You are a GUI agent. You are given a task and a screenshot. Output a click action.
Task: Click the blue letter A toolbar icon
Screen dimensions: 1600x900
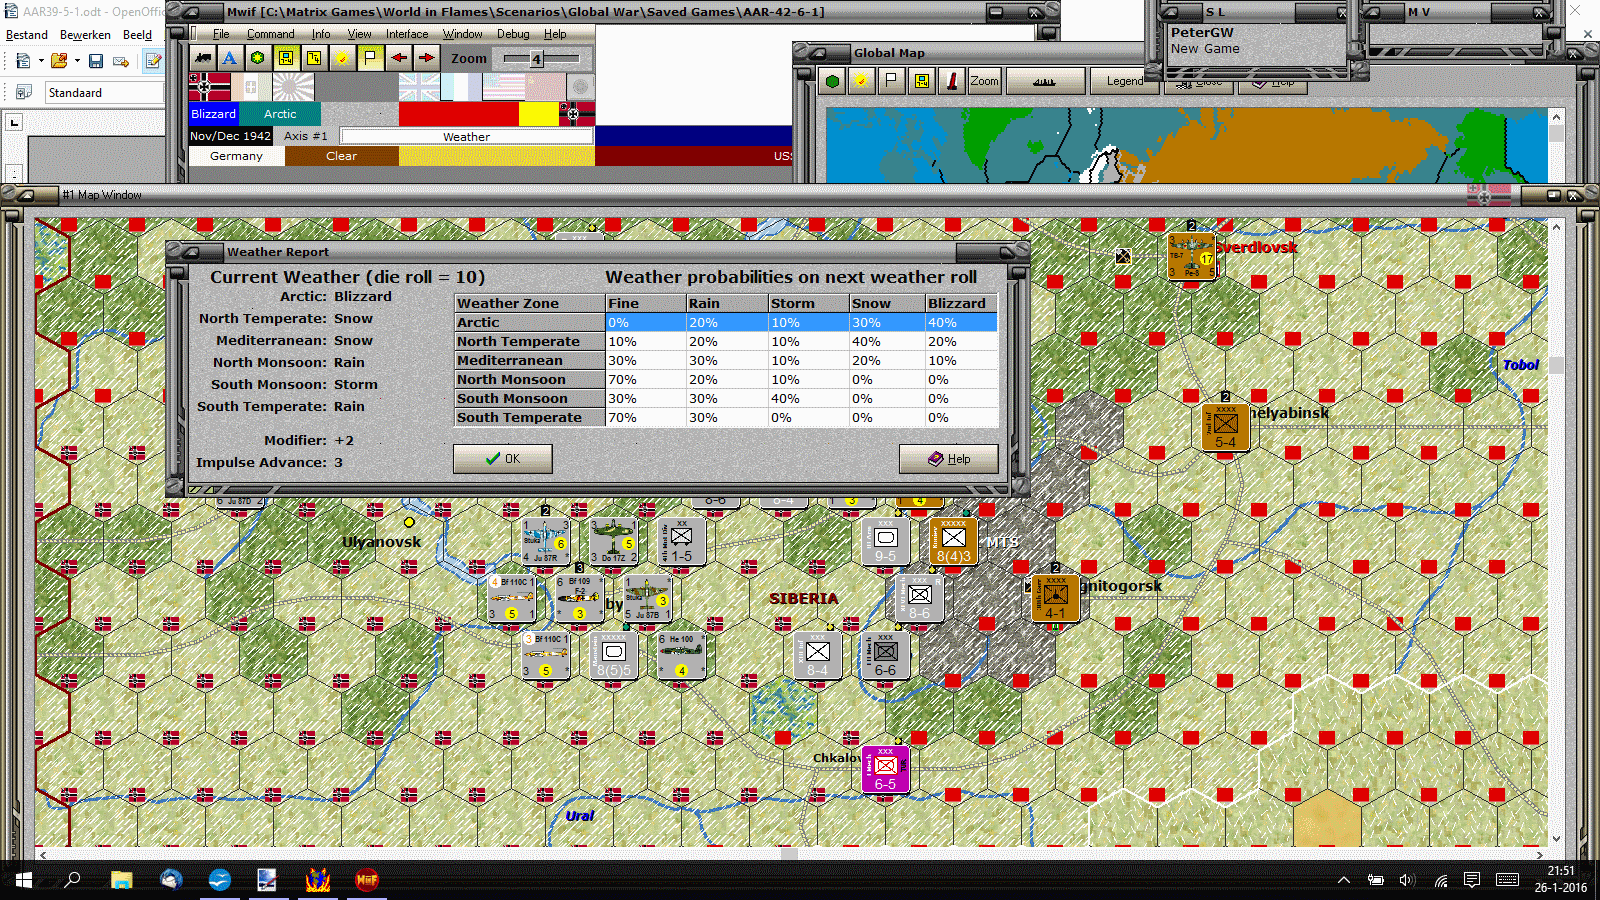230,58
